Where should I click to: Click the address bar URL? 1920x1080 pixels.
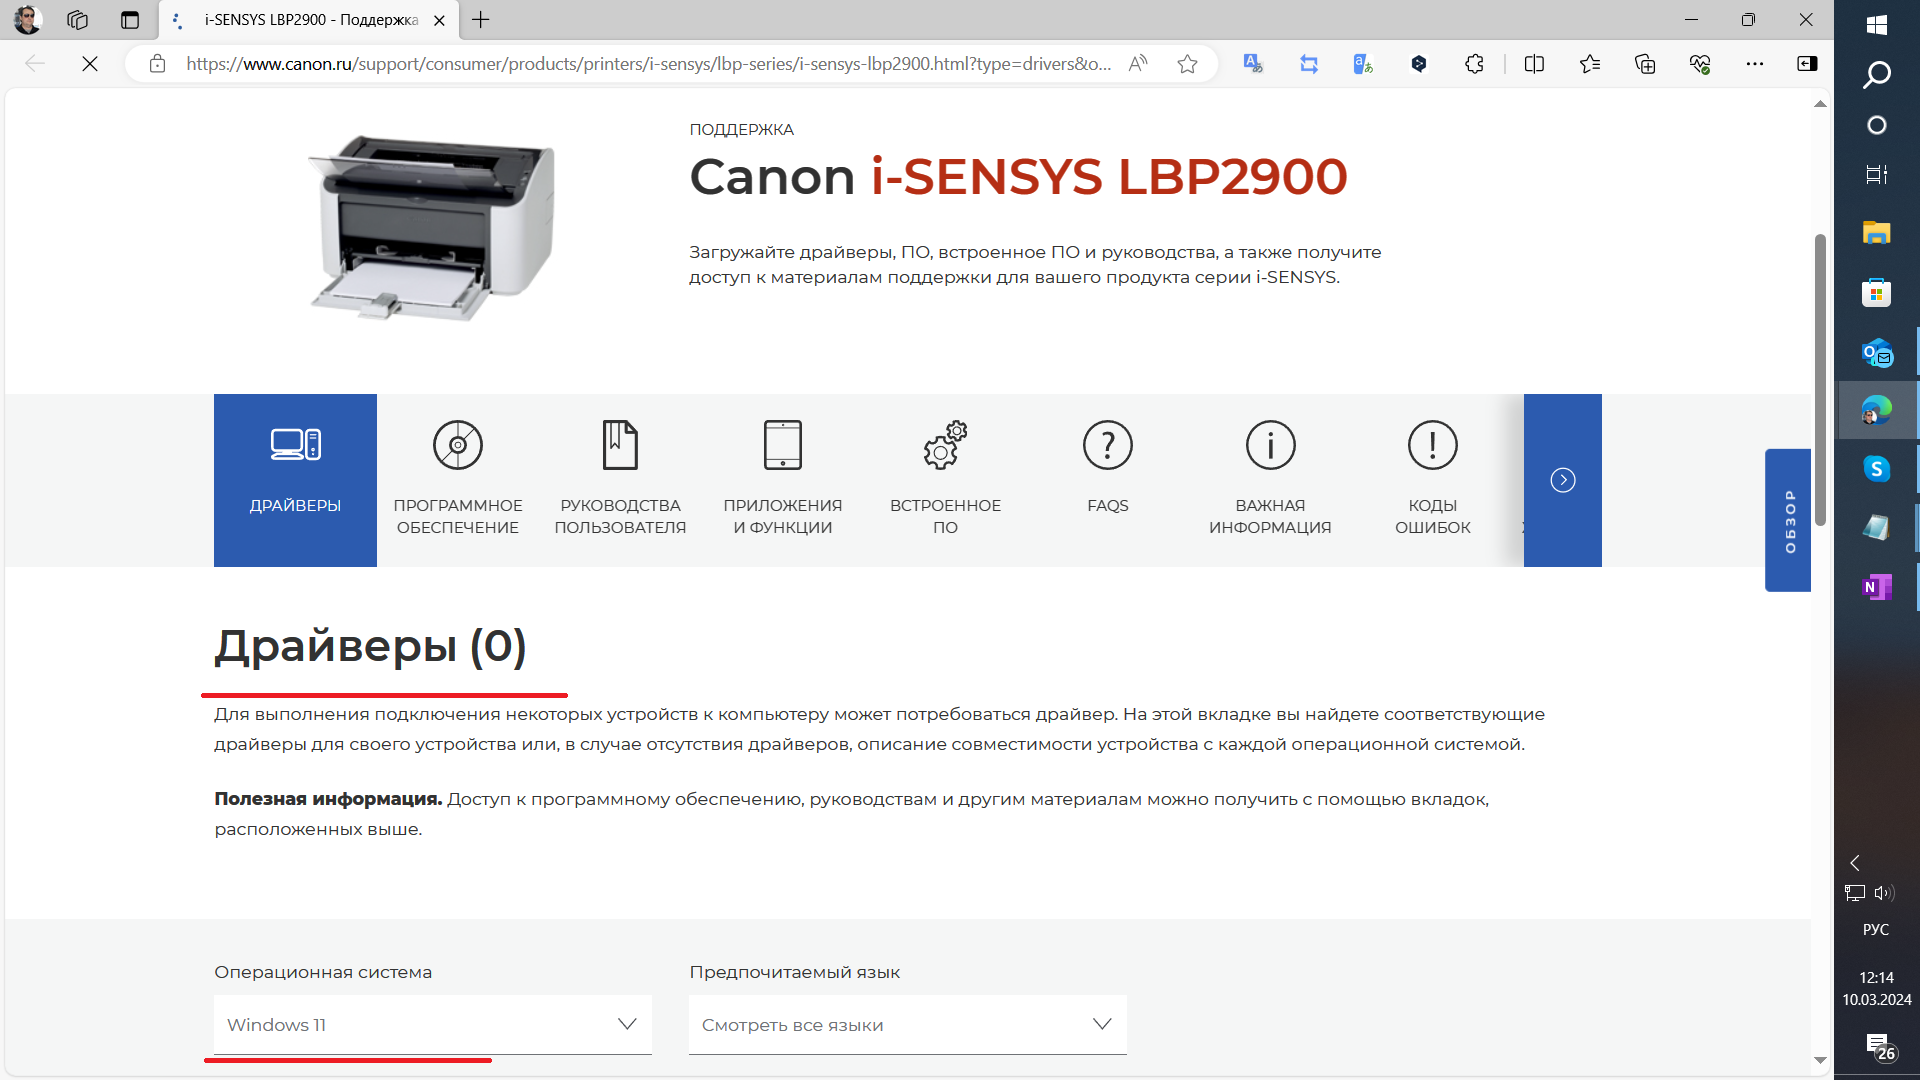648,64
